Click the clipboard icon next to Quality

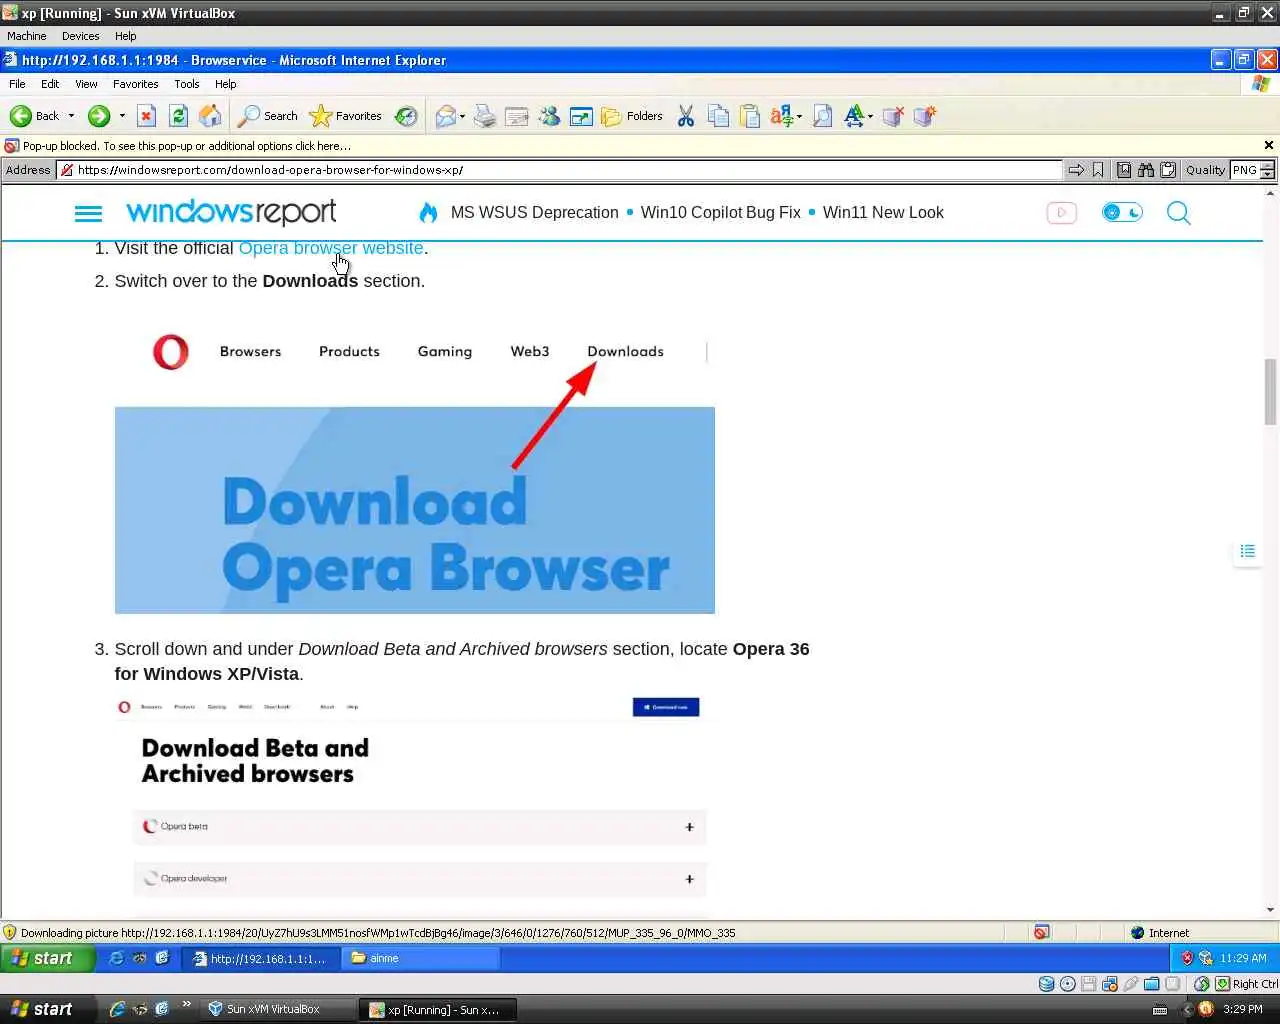[x=1168, y=170]
